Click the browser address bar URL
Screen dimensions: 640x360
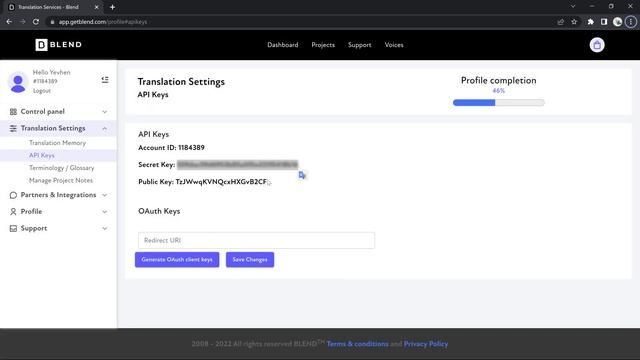click(x=102, y=22)
